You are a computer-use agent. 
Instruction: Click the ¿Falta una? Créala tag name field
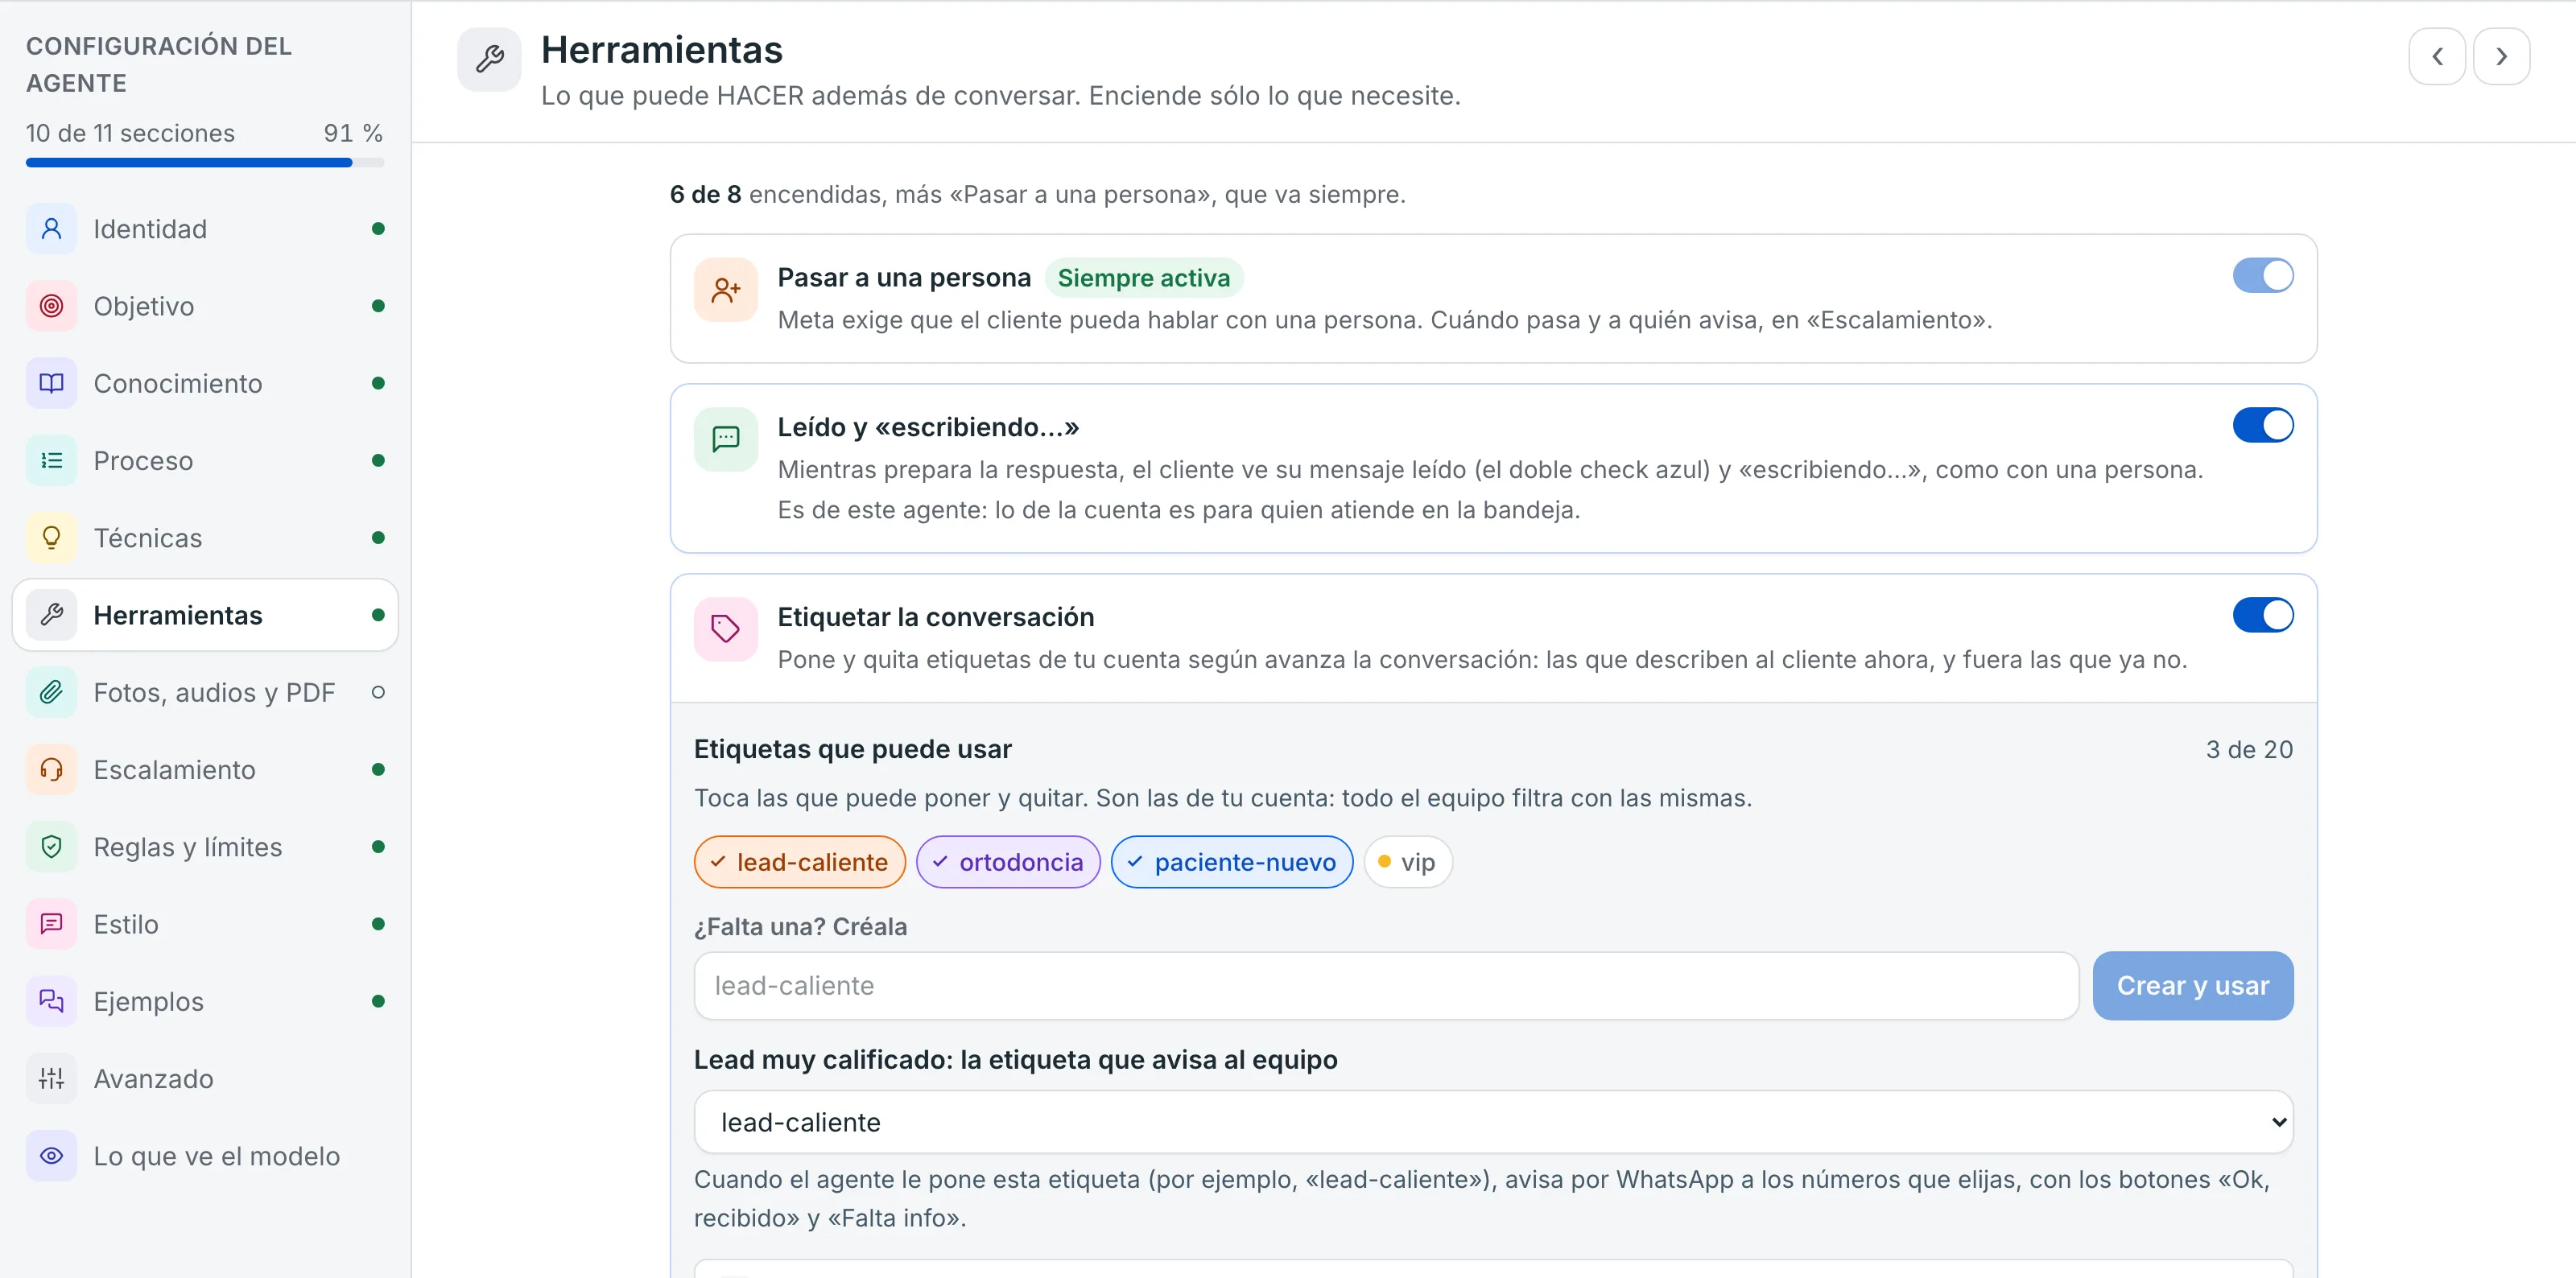tap(1386, 986)
